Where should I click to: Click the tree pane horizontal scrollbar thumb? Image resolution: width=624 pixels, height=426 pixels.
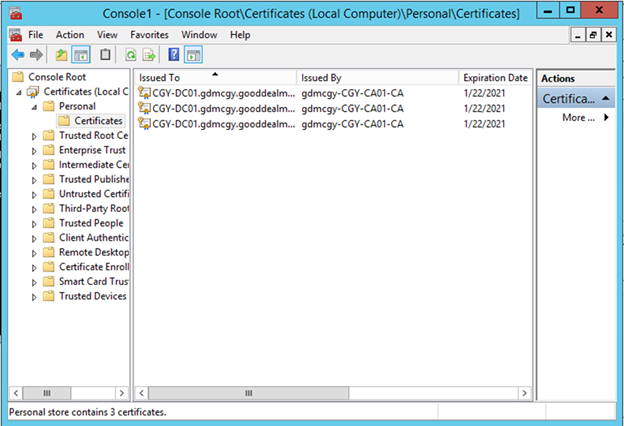(47, 393)
